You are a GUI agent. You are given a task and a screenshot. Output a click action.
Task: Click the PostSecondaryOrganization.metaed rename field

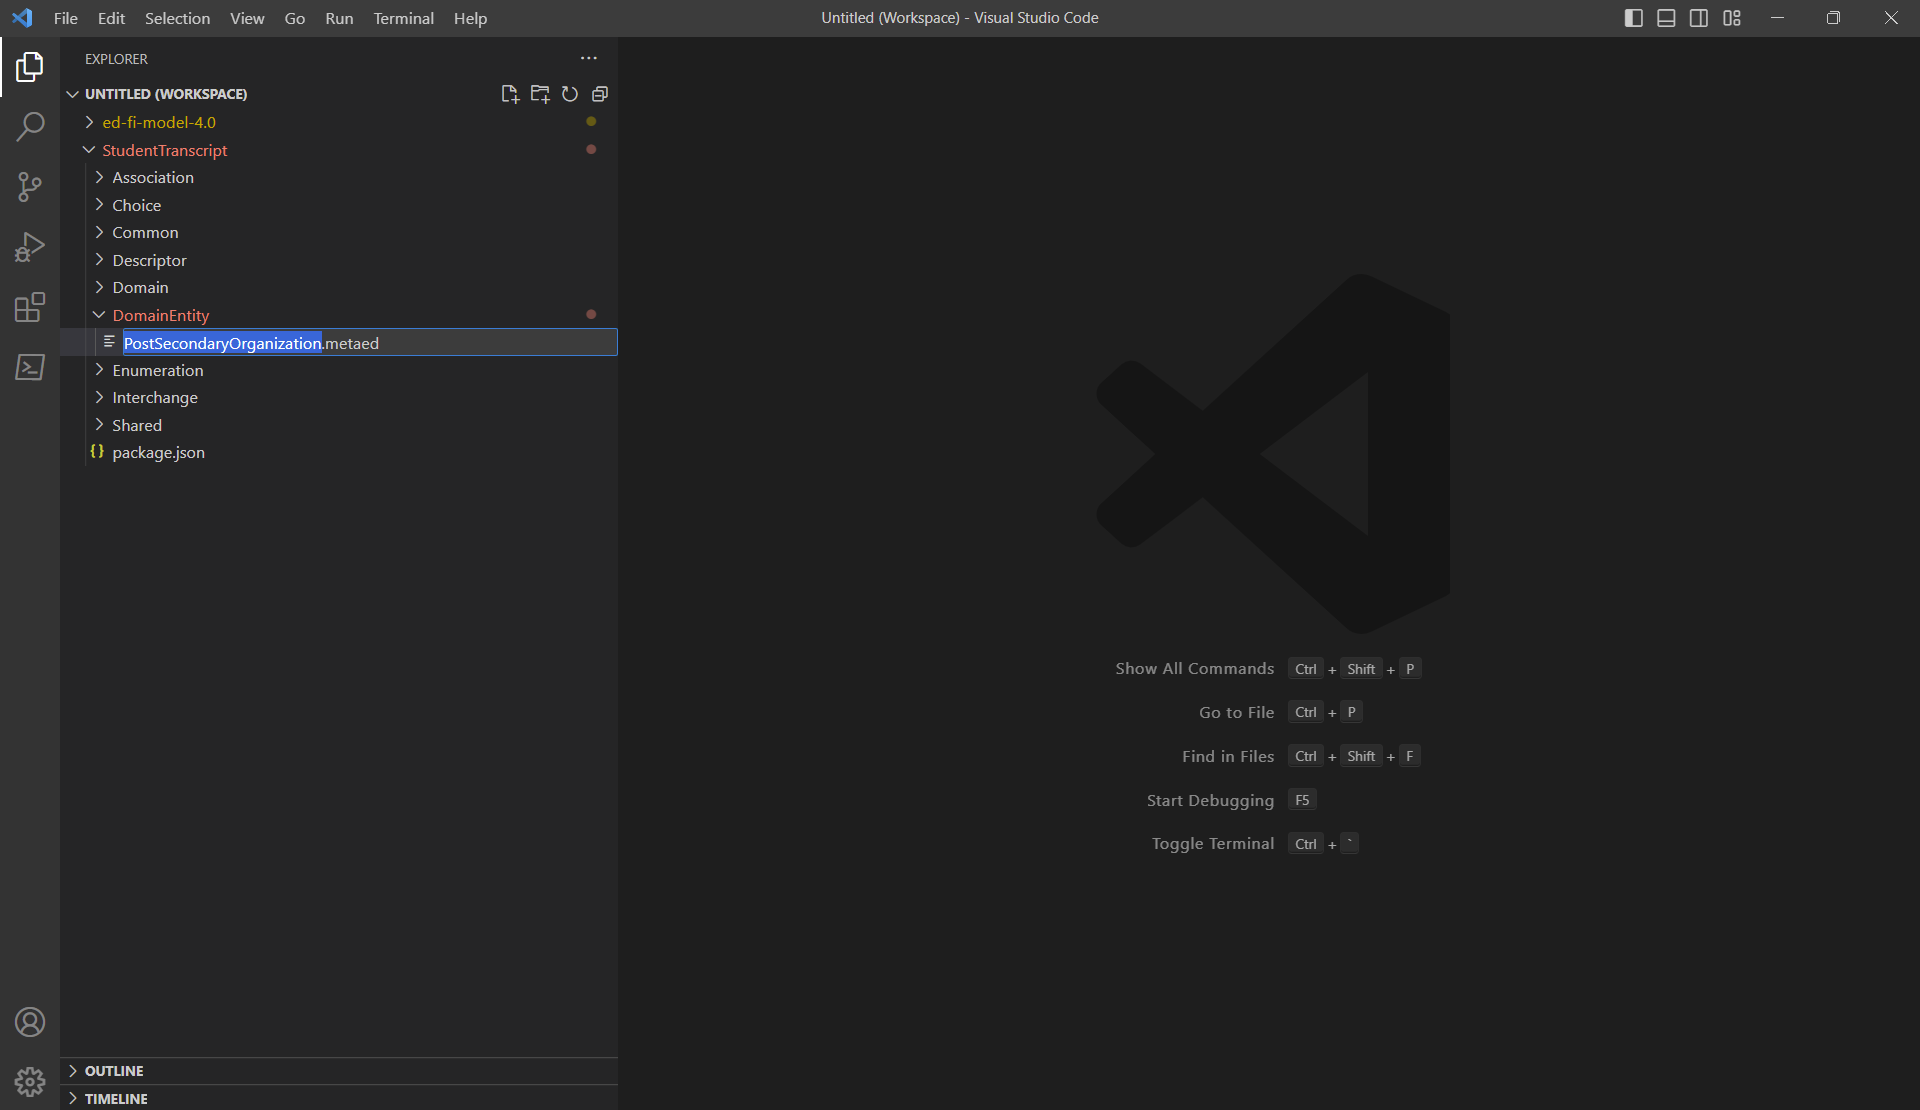(370, 343)
